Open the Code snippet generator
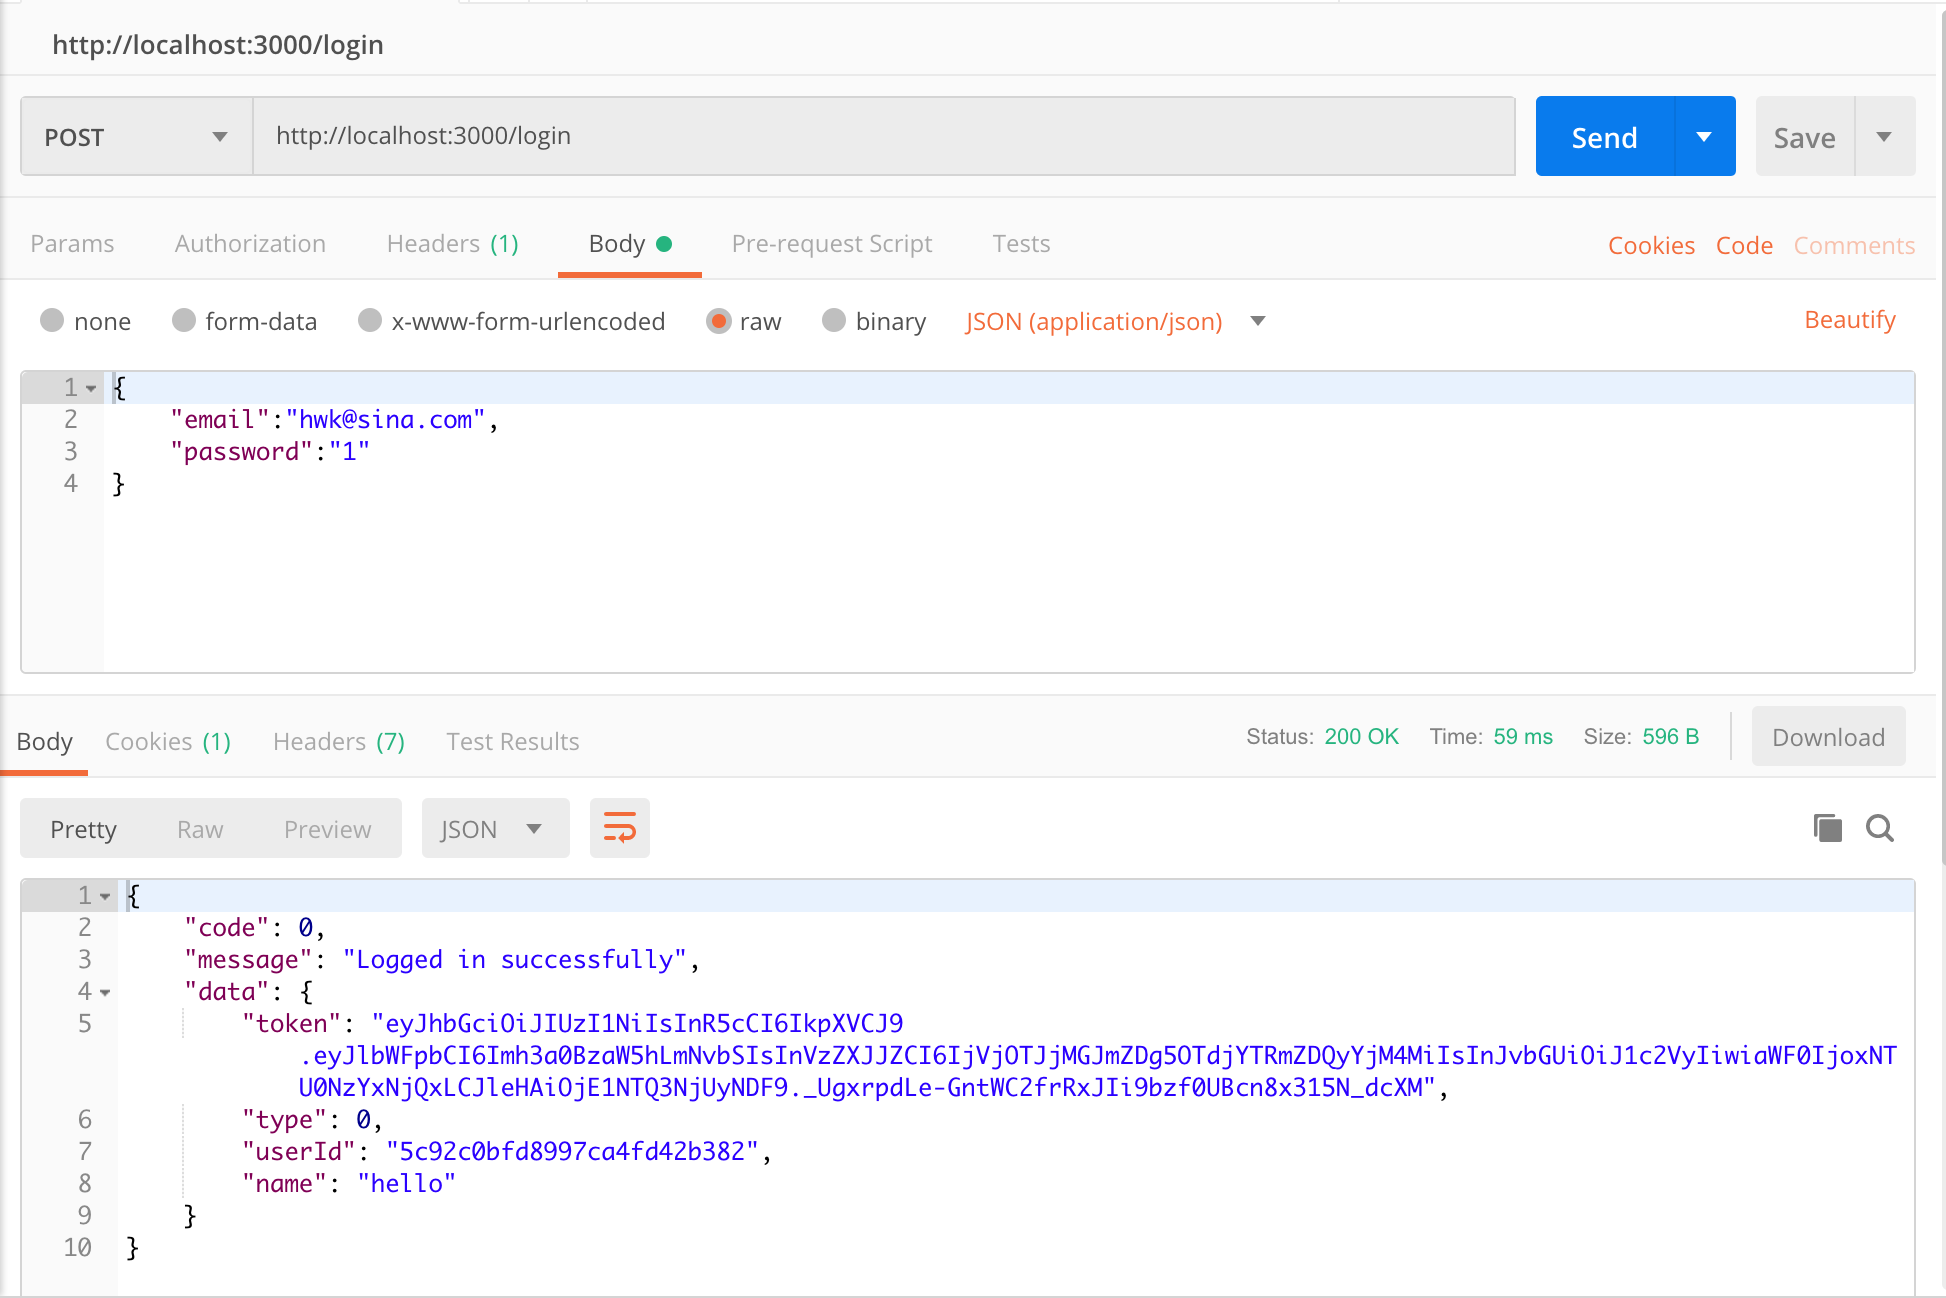The height and width of the screenshot is (1298, 1946). click(1744, 245)
